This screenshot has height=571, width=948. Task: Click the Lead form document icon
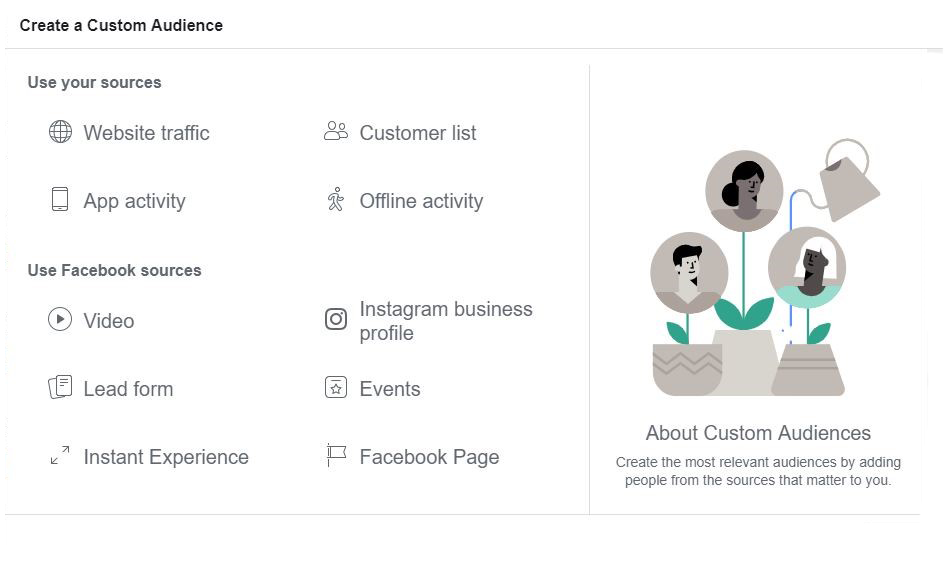coord(60,387)
